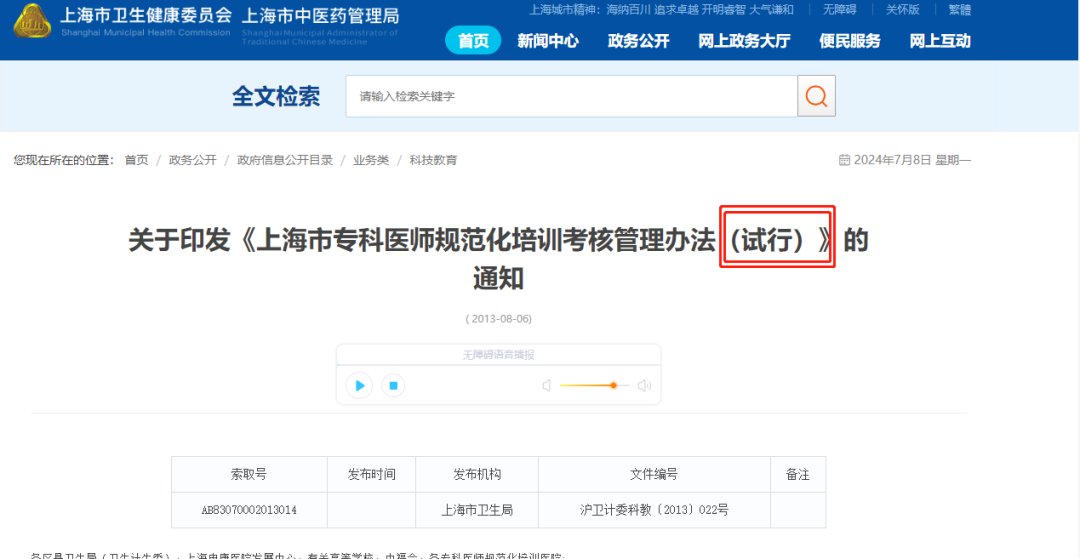Switch to 关怀版 care mode
The width and height of the screenshot is (1080, 559).
pyautogui.click(x=902, y=10)
